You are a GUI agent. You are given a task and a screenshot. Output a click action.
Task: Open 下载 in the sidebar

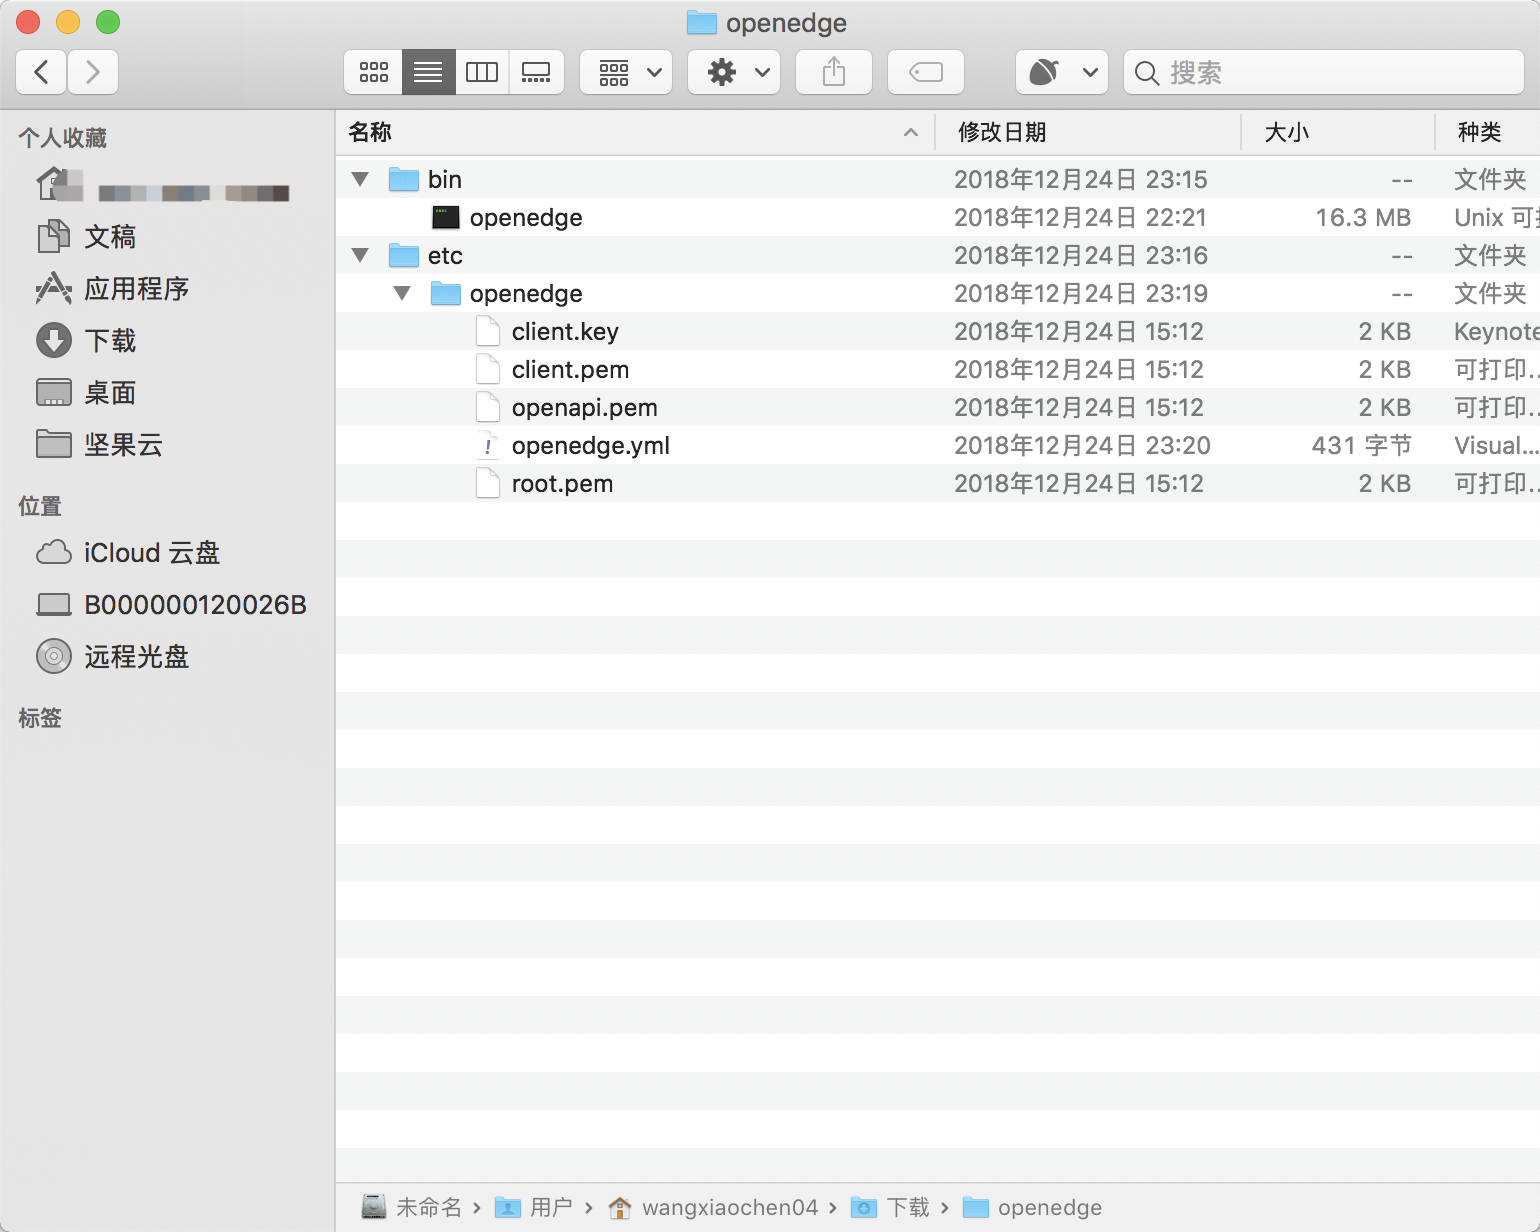[109, 341]
